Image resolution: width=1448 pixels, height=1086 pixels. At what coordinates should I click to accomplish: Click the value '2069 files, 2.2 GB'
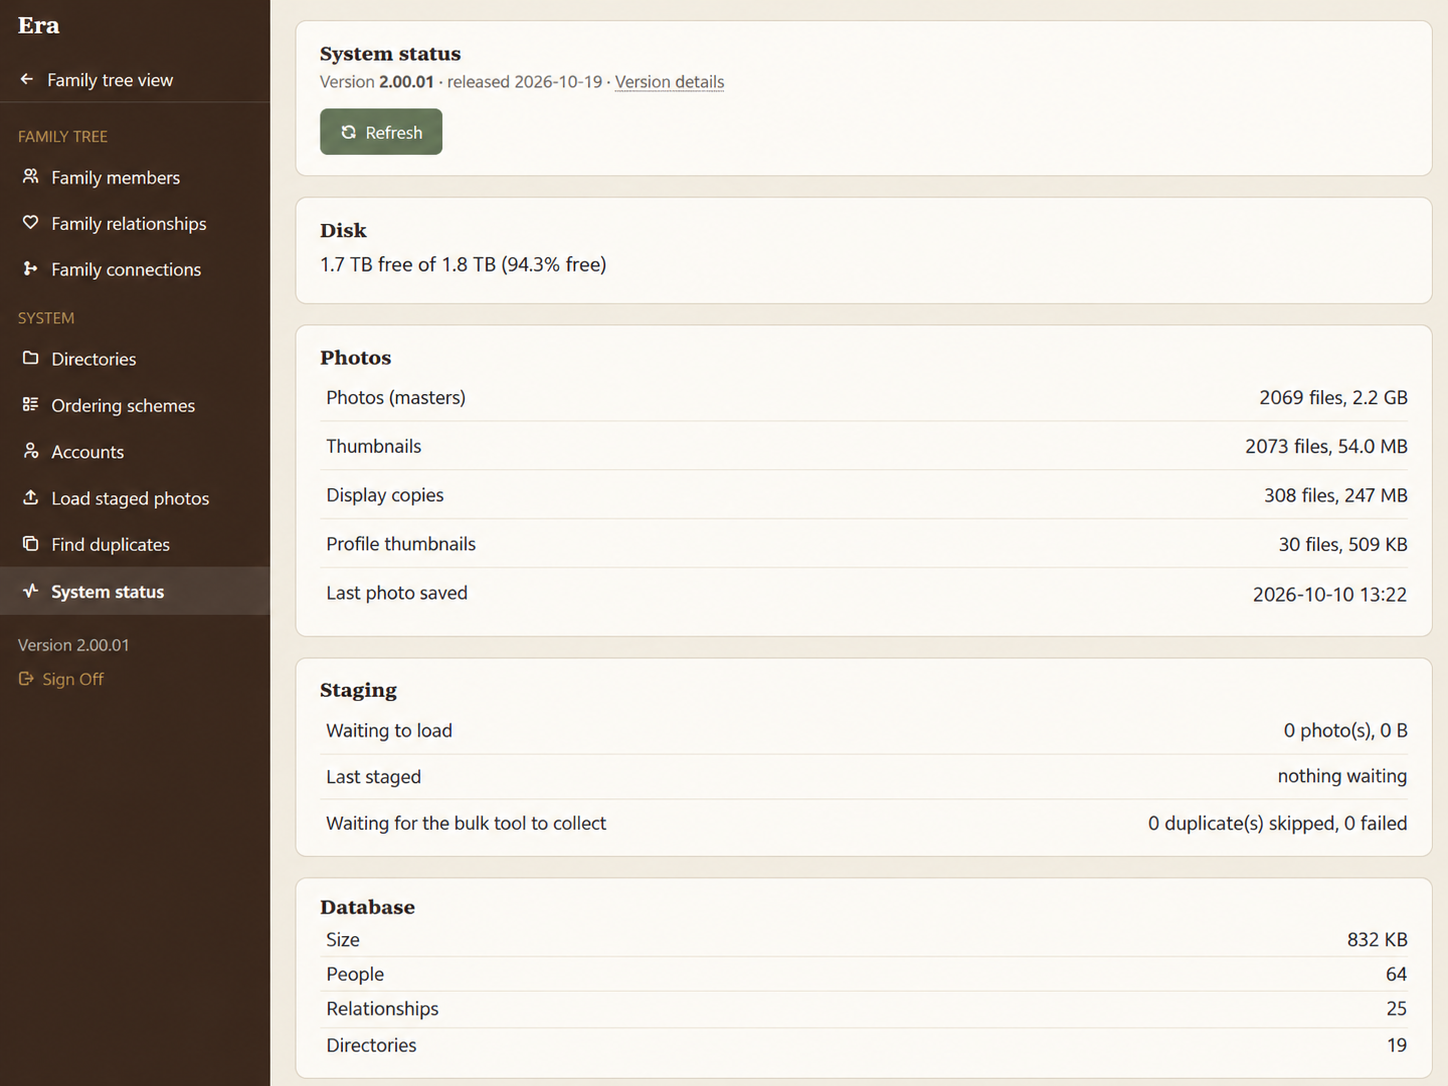coord(1333,397)
